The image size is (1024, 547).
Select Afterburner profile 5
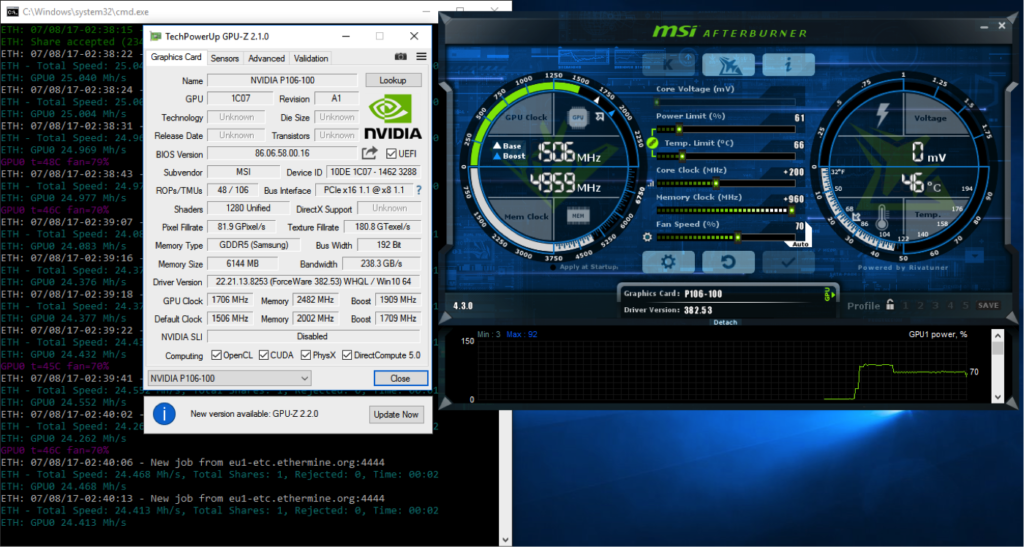965,305
